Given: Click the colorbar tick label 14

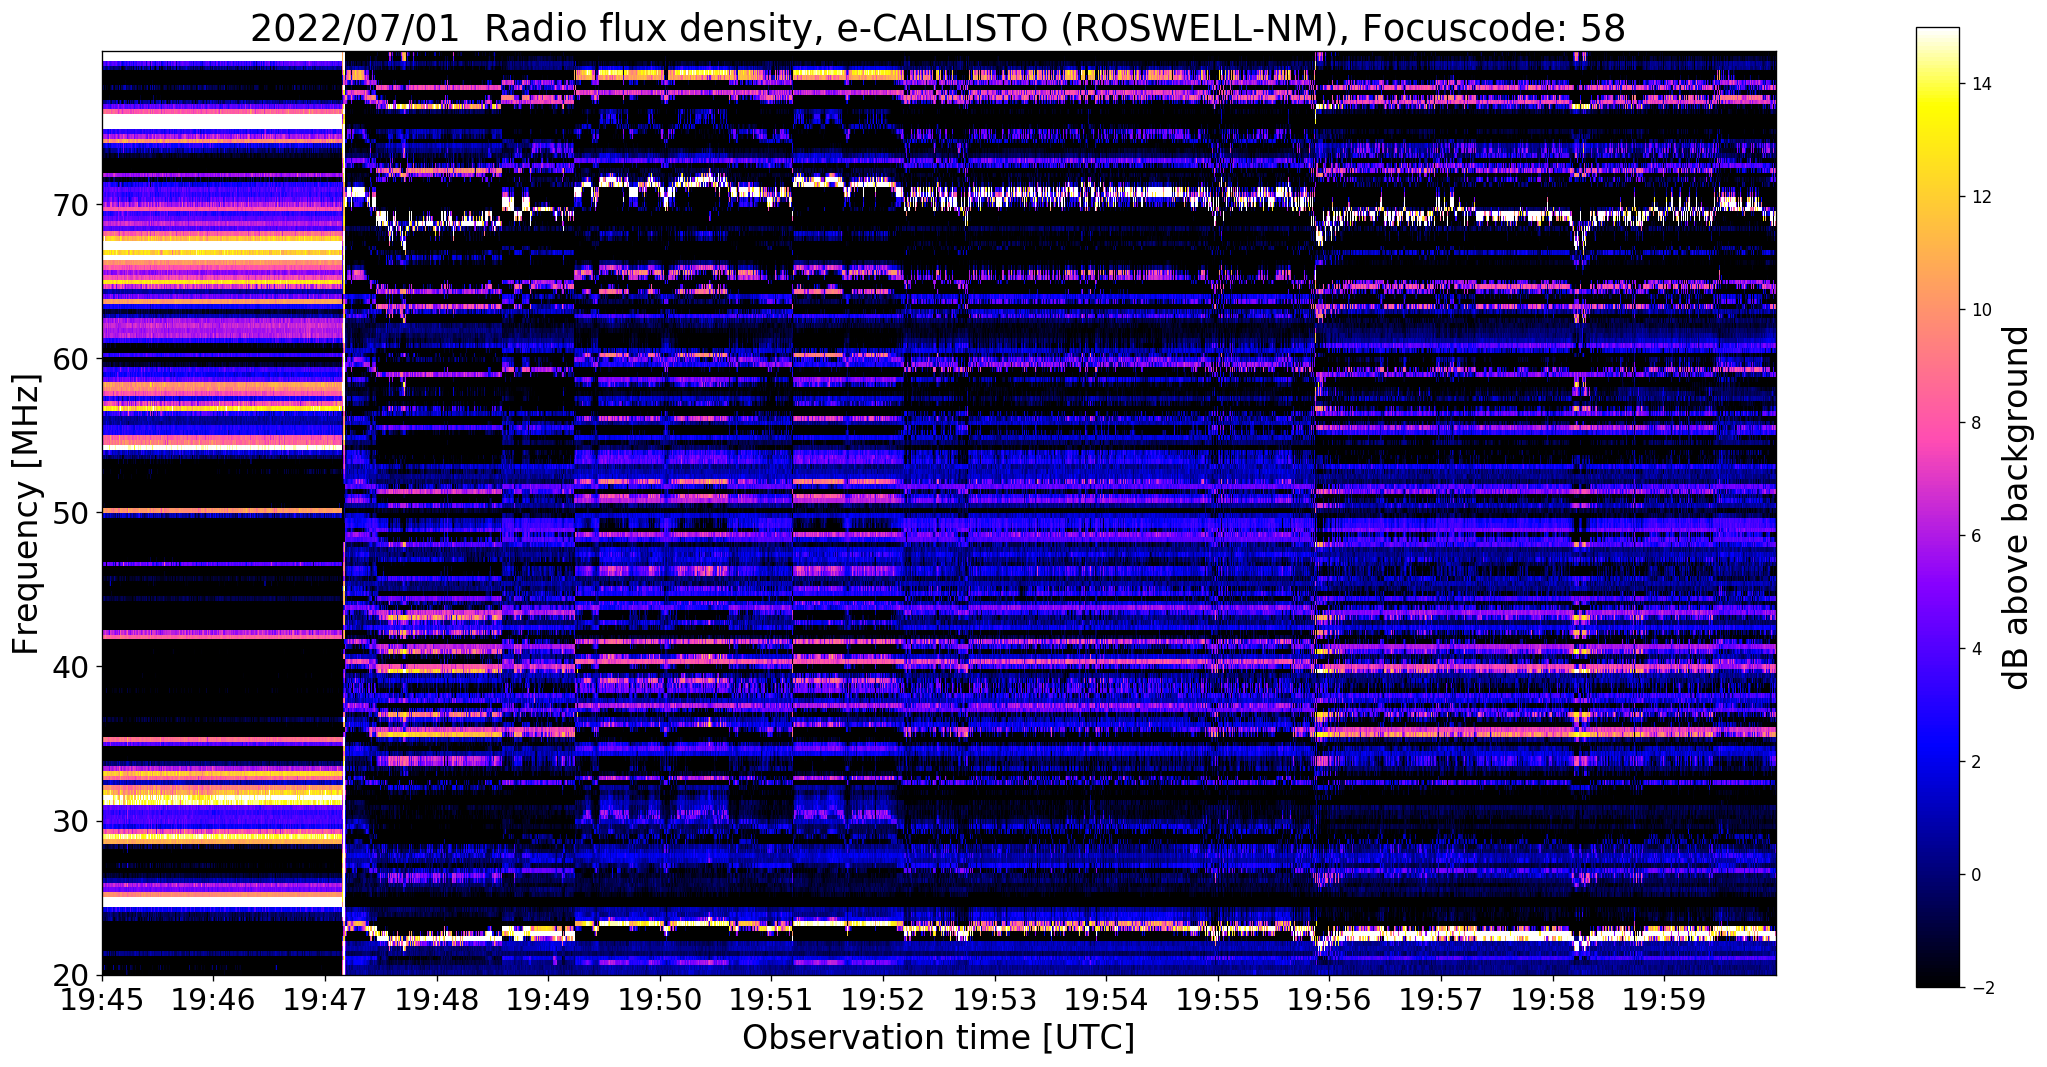Looking at the screenshot, I should pos(1980,84).
